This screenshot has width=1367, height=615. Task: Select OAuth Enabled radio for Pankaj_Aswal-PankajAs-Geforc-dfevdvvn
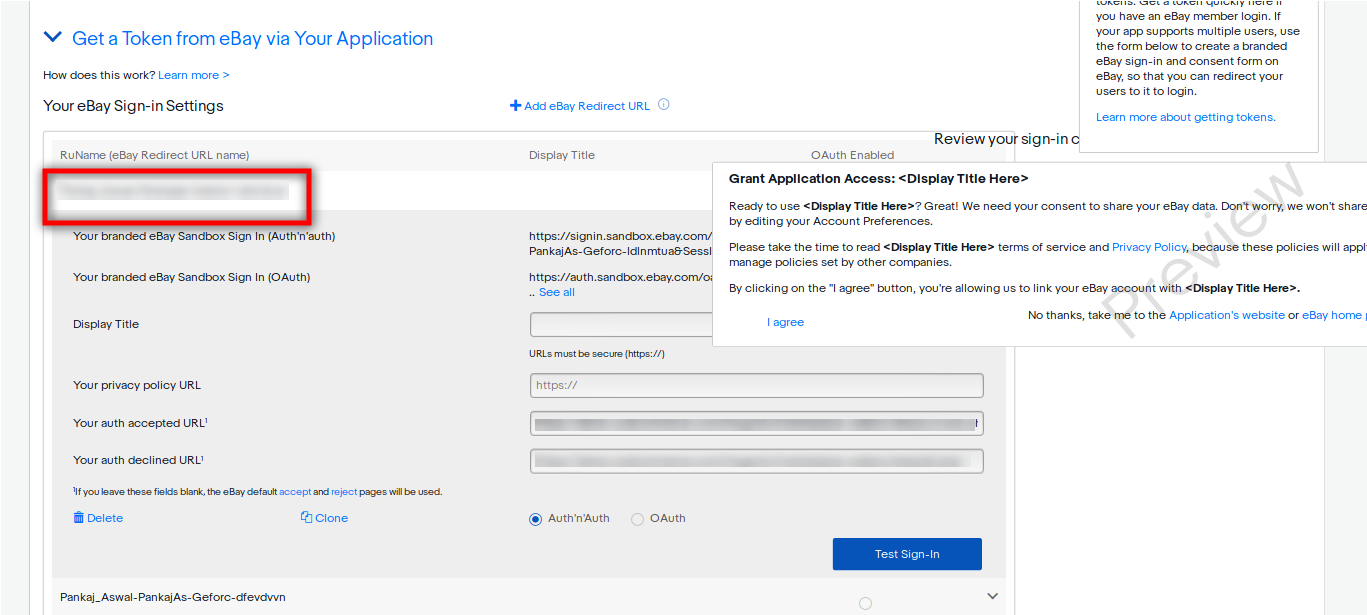coord(865,603)
